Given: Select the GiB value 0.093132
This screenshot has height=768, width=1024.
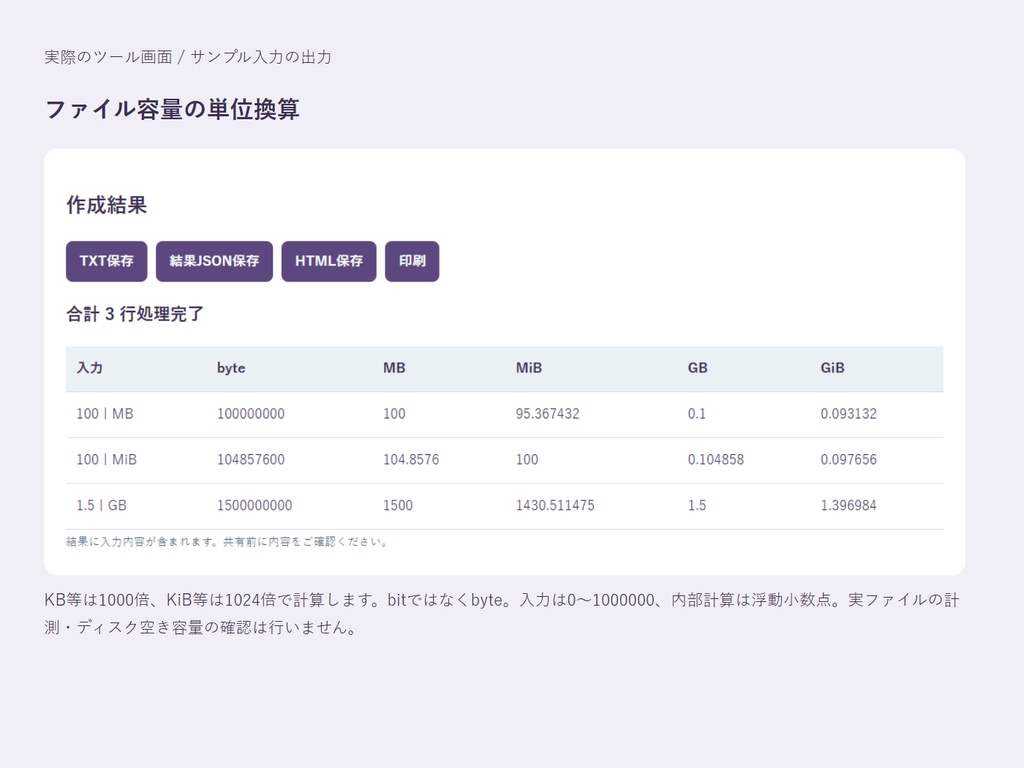Looking at the screenshot, I should 848,413.
